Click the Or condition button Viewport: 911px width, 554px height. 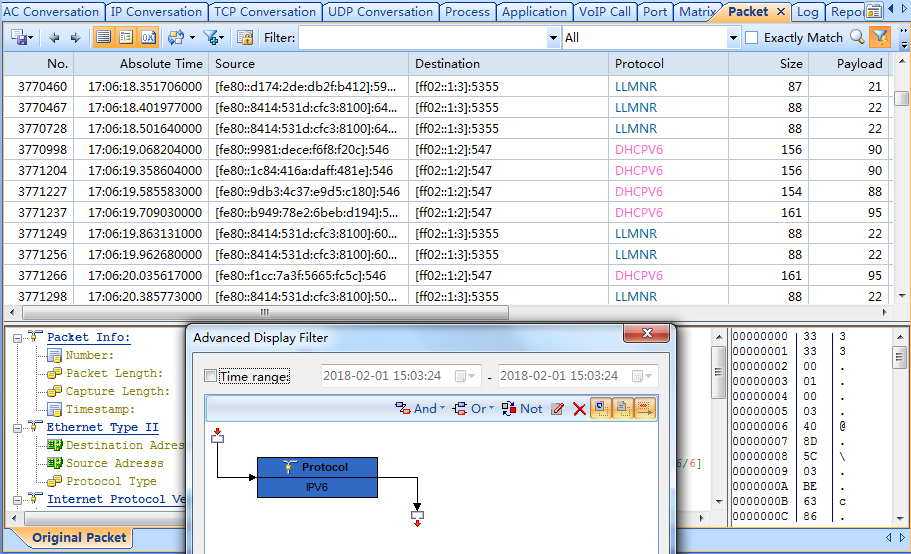tap(472, 409)
